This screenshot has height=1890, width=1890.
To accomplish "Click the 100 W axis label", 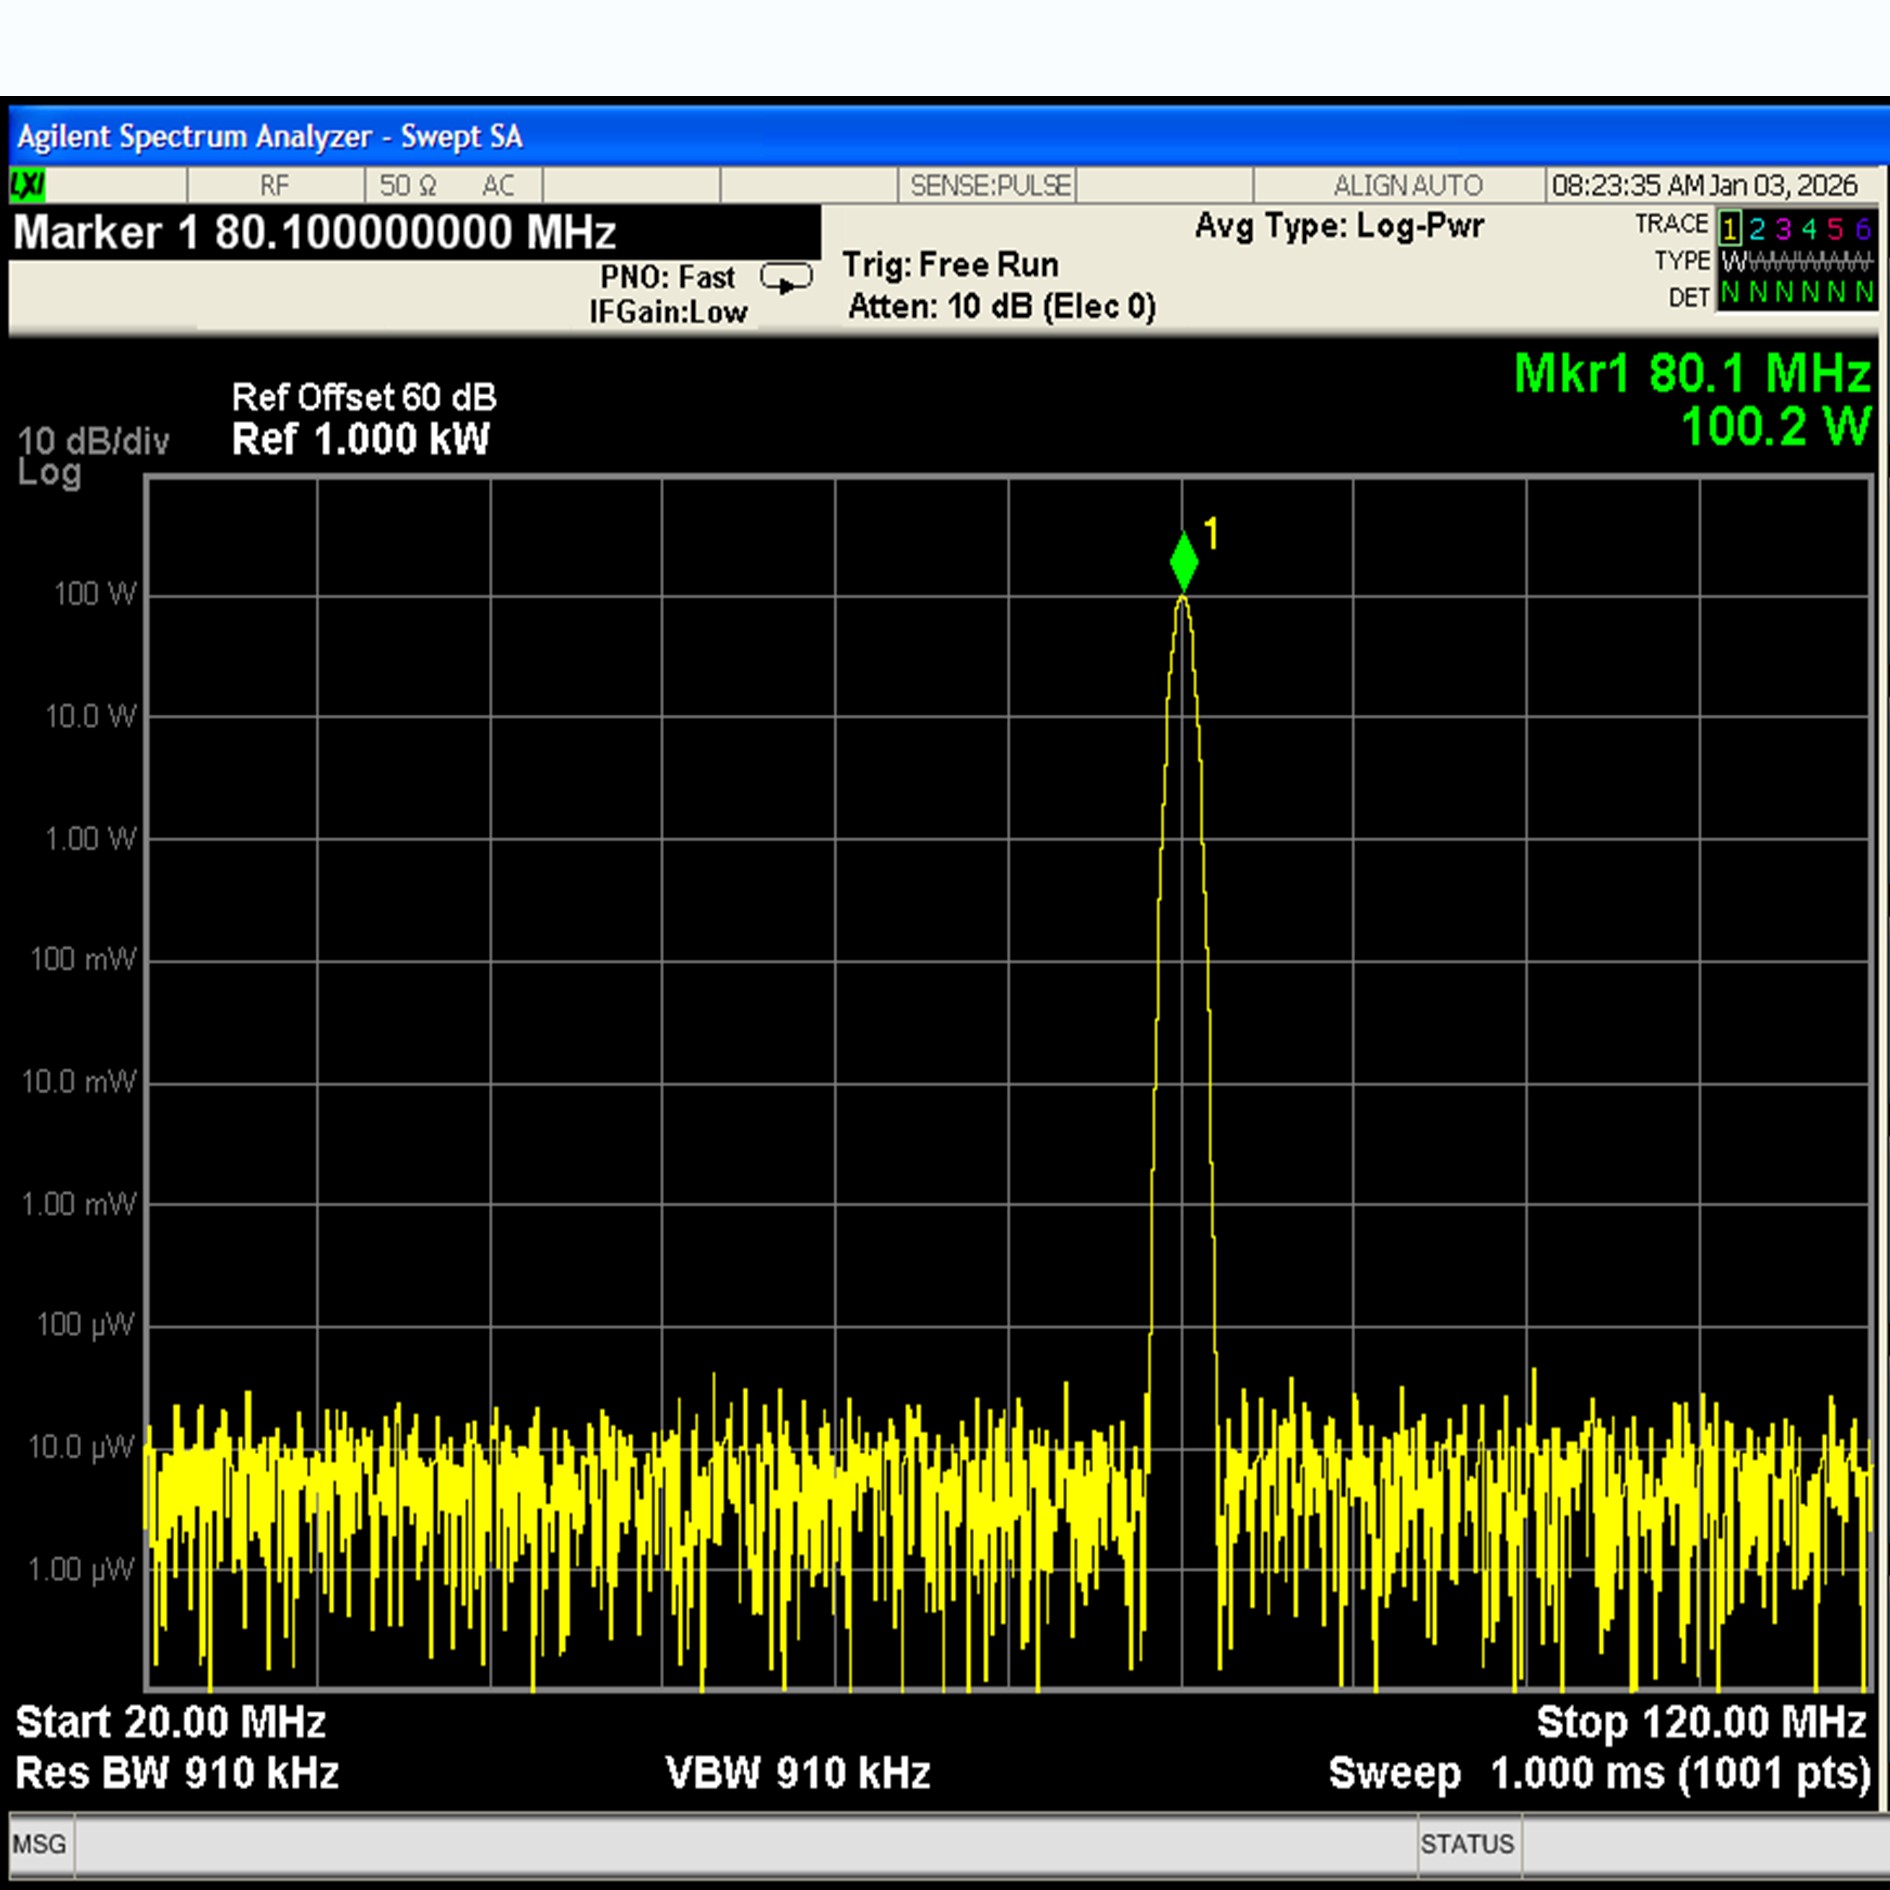I will (94, 594).
